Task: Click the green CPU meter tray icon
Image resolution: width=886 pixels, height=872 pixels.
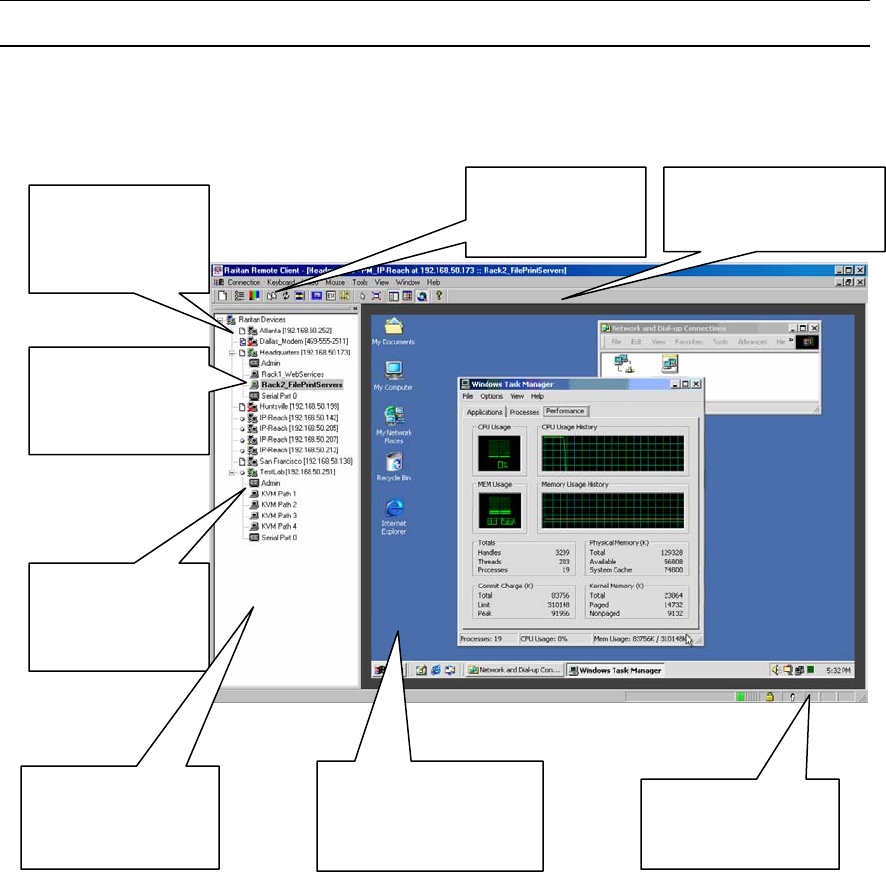Action: [x=810, y=670]
